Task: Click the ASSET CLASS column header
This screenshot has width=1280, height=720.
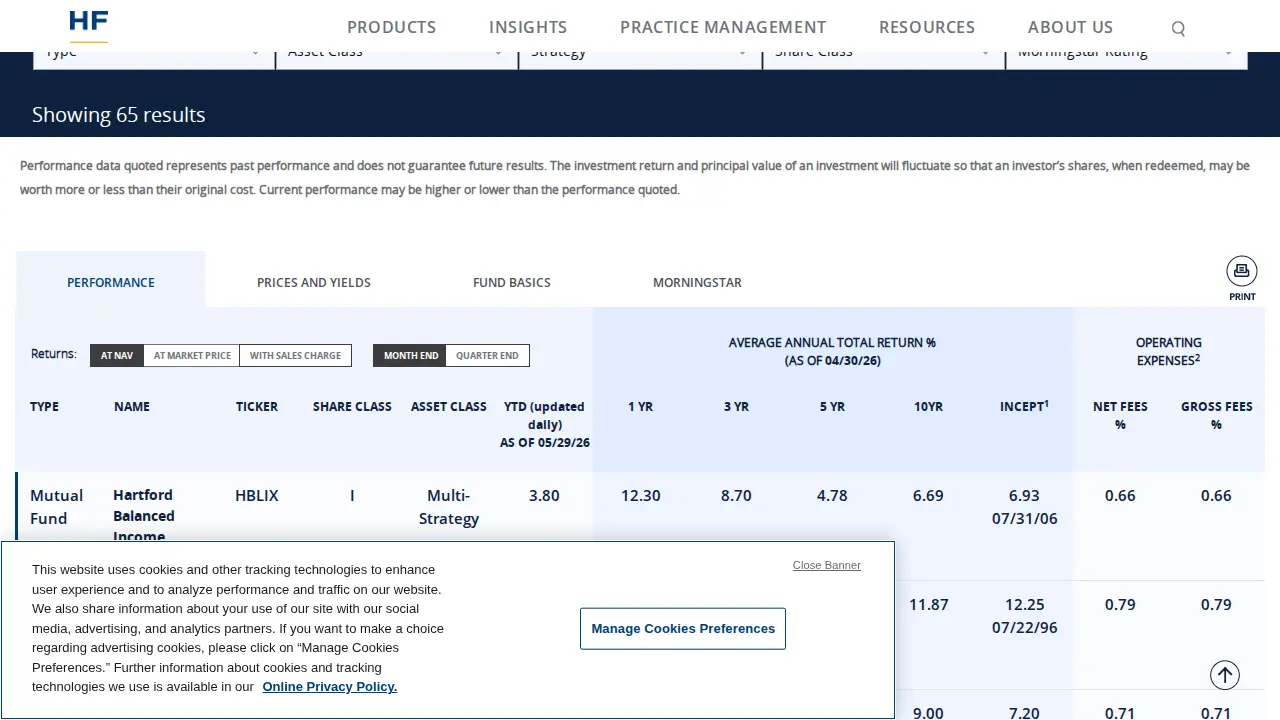Action: (x=449, y=406)
